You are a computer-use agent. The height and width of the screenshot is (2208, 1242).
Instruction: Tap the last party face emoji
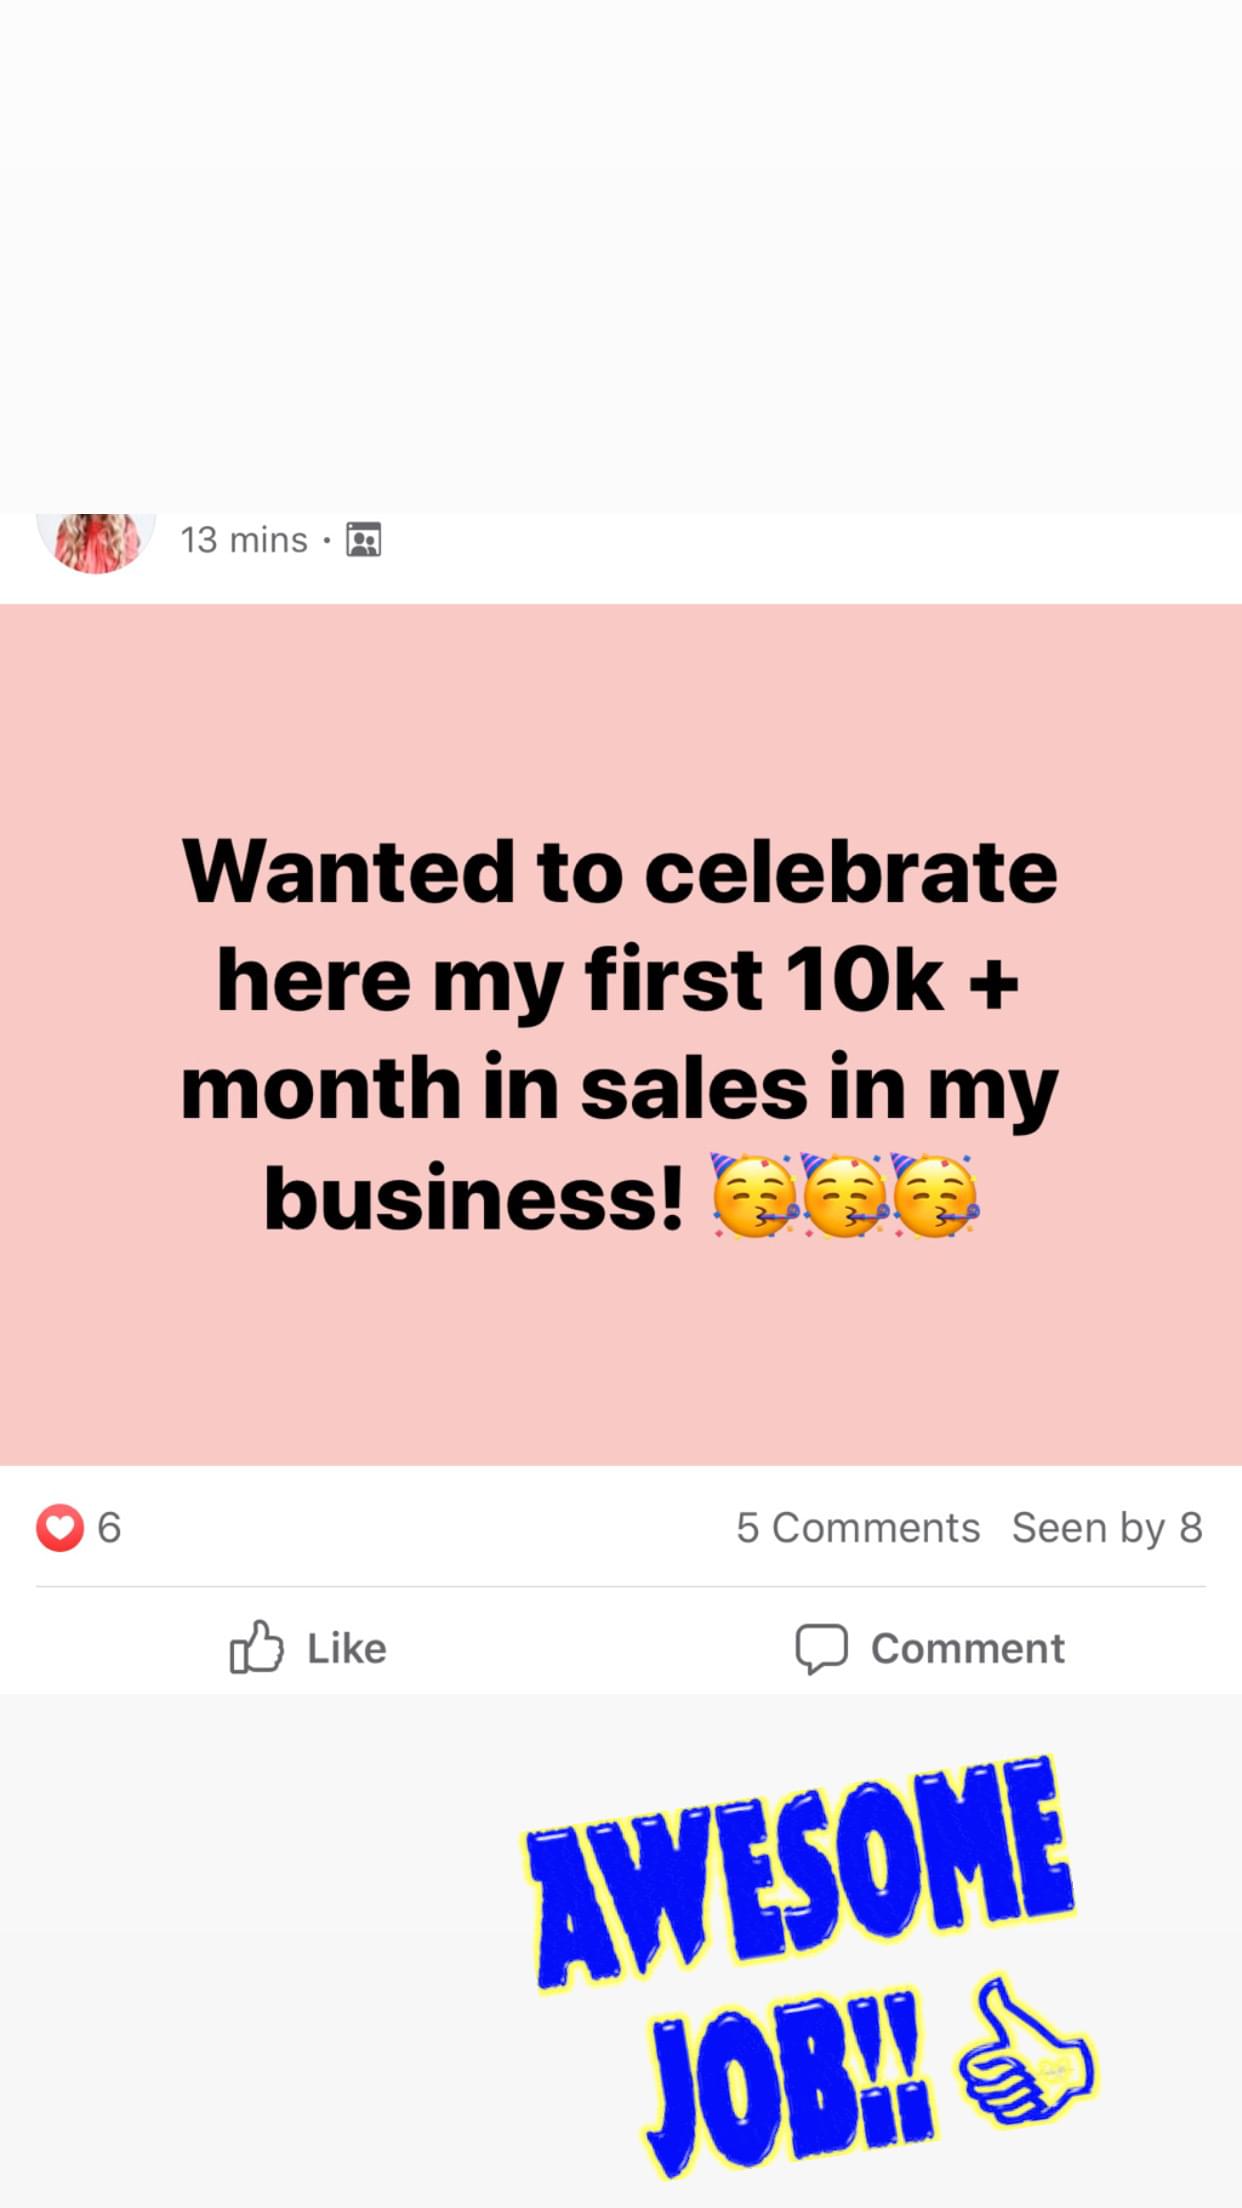pos(935,1197)
